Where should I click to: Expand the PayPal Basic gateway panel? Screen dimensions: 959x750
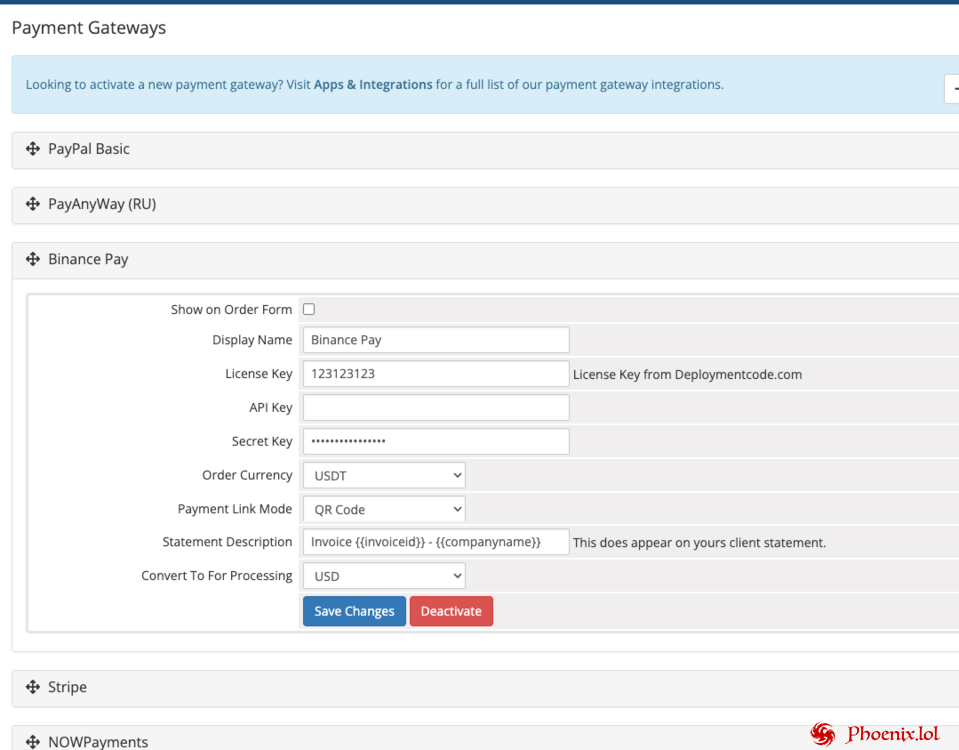pyautogui.click(x=89, y=149)
